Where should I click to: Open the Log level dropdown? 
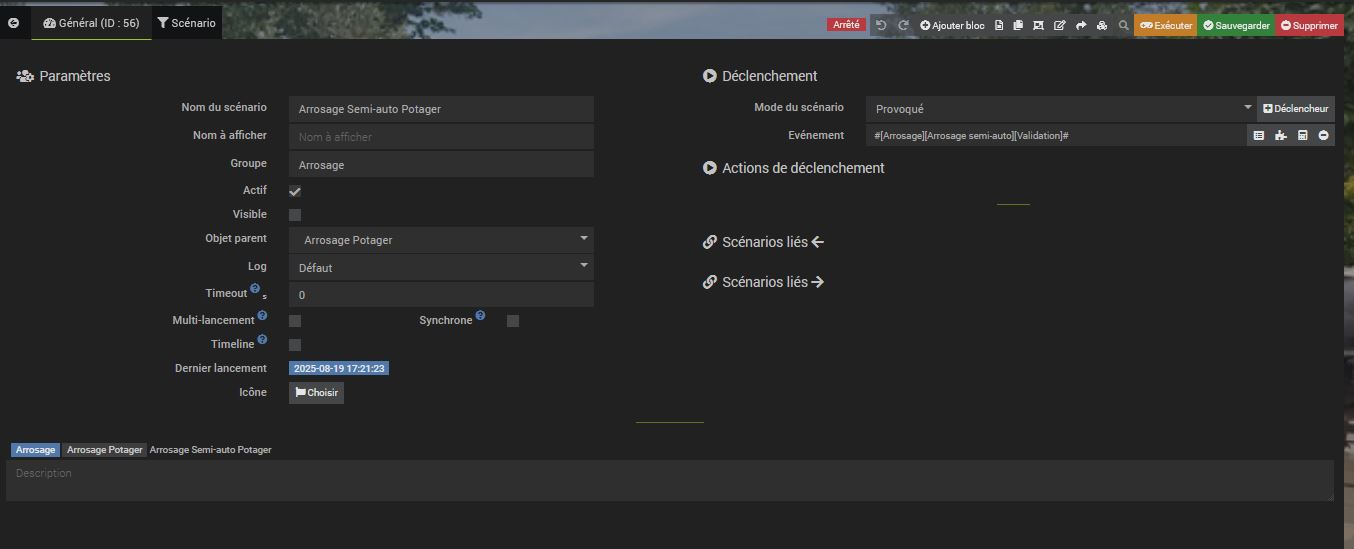point(441,267)
